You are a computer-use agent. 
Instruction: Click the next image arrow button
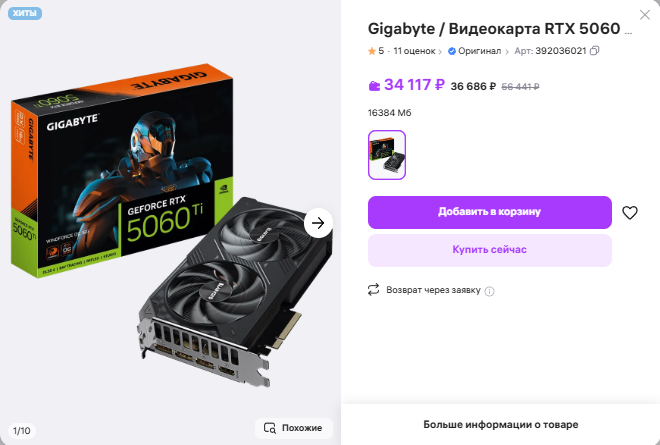[318, 223]
